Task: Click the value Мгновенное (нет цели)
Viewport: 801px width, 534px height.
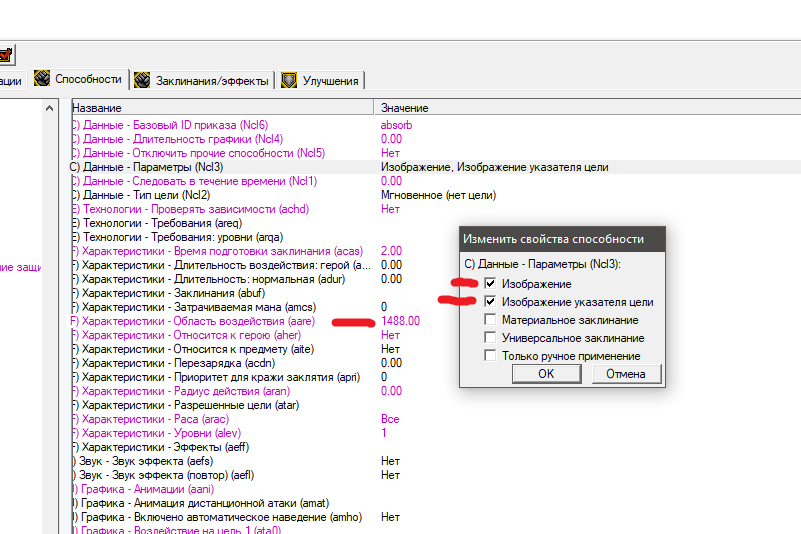Action: (x=439, y=195)
